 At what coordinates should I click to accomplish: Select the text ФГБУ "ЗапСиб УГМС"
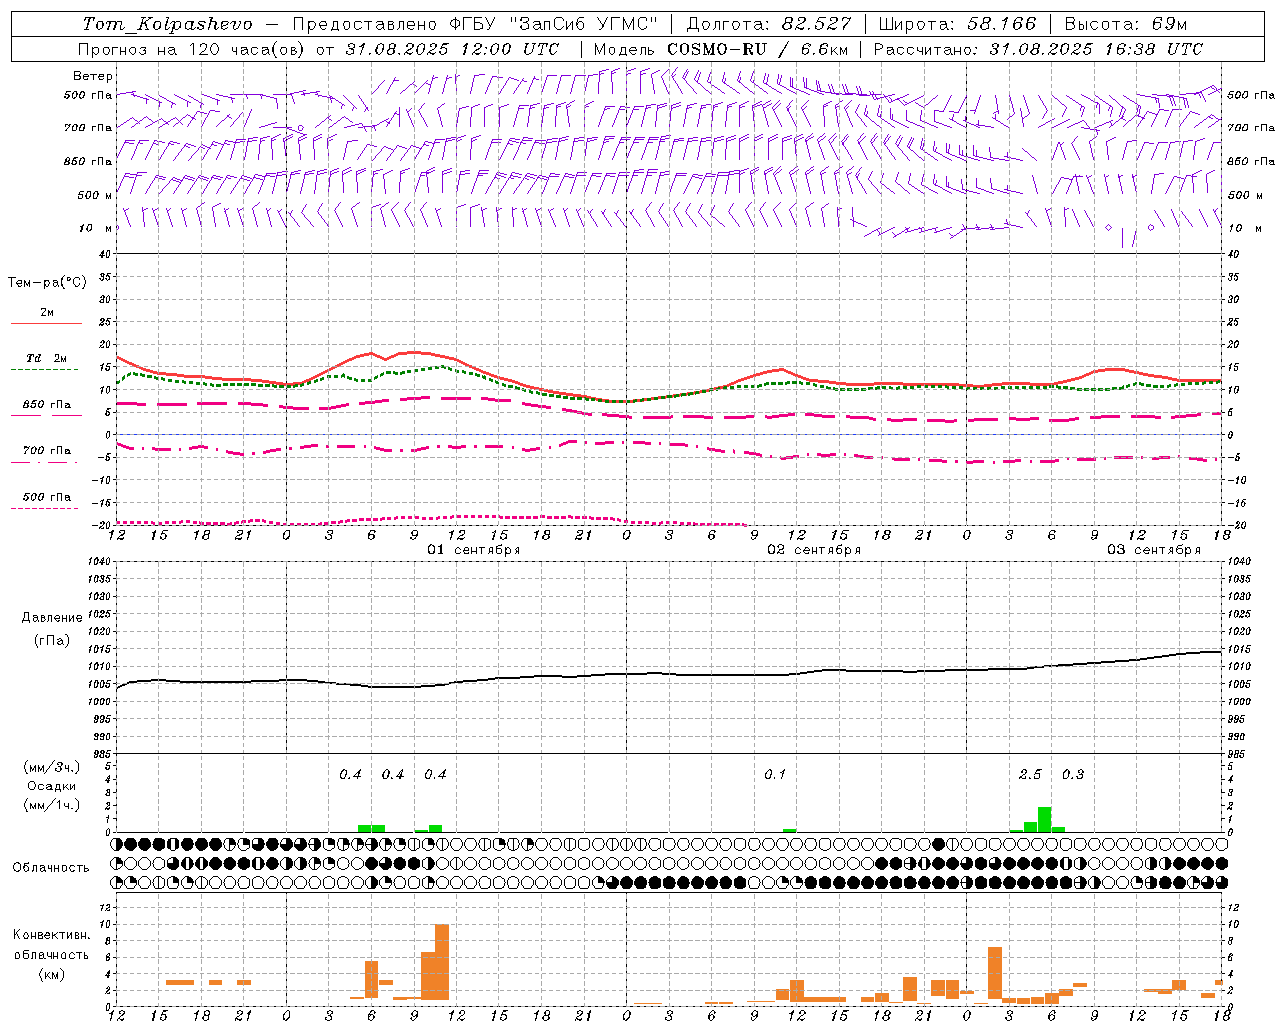tap(553, 24)
